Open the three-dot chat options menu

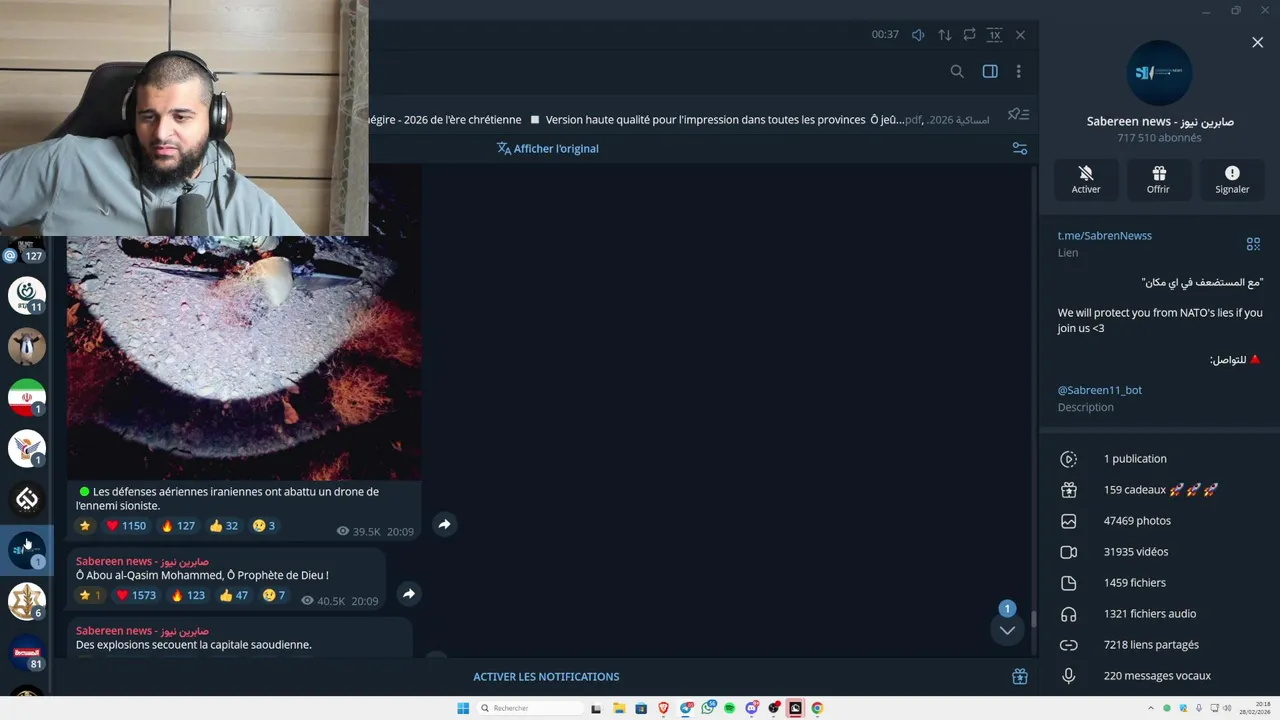(1018, 71)
